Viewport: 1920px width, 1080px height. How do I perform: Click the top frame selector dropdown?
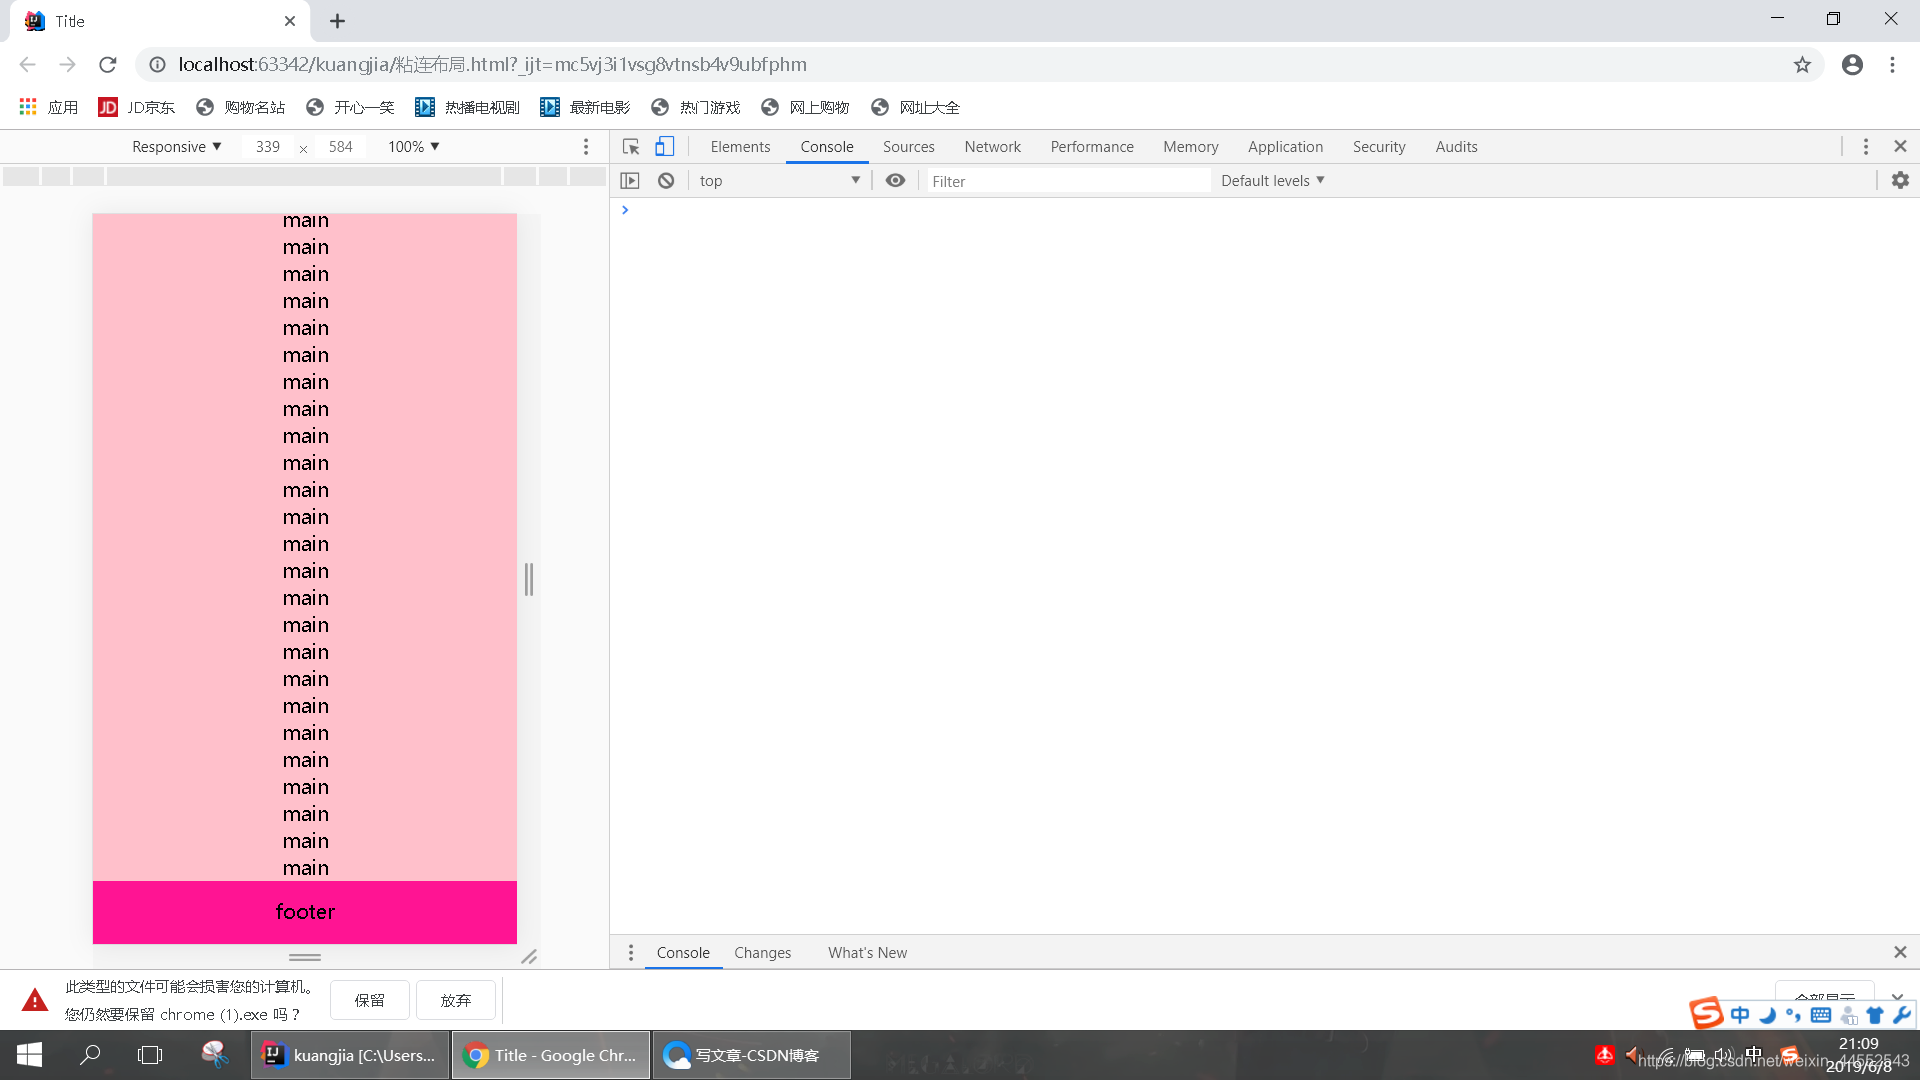(x=778, y=181)
